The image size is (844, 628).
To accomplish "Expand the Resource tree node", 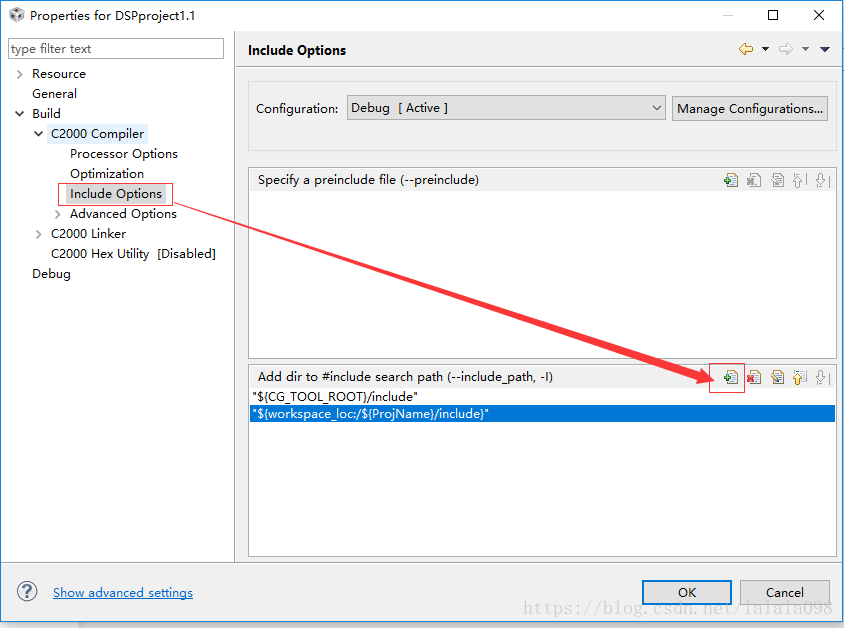I will (x=20, y=74).
